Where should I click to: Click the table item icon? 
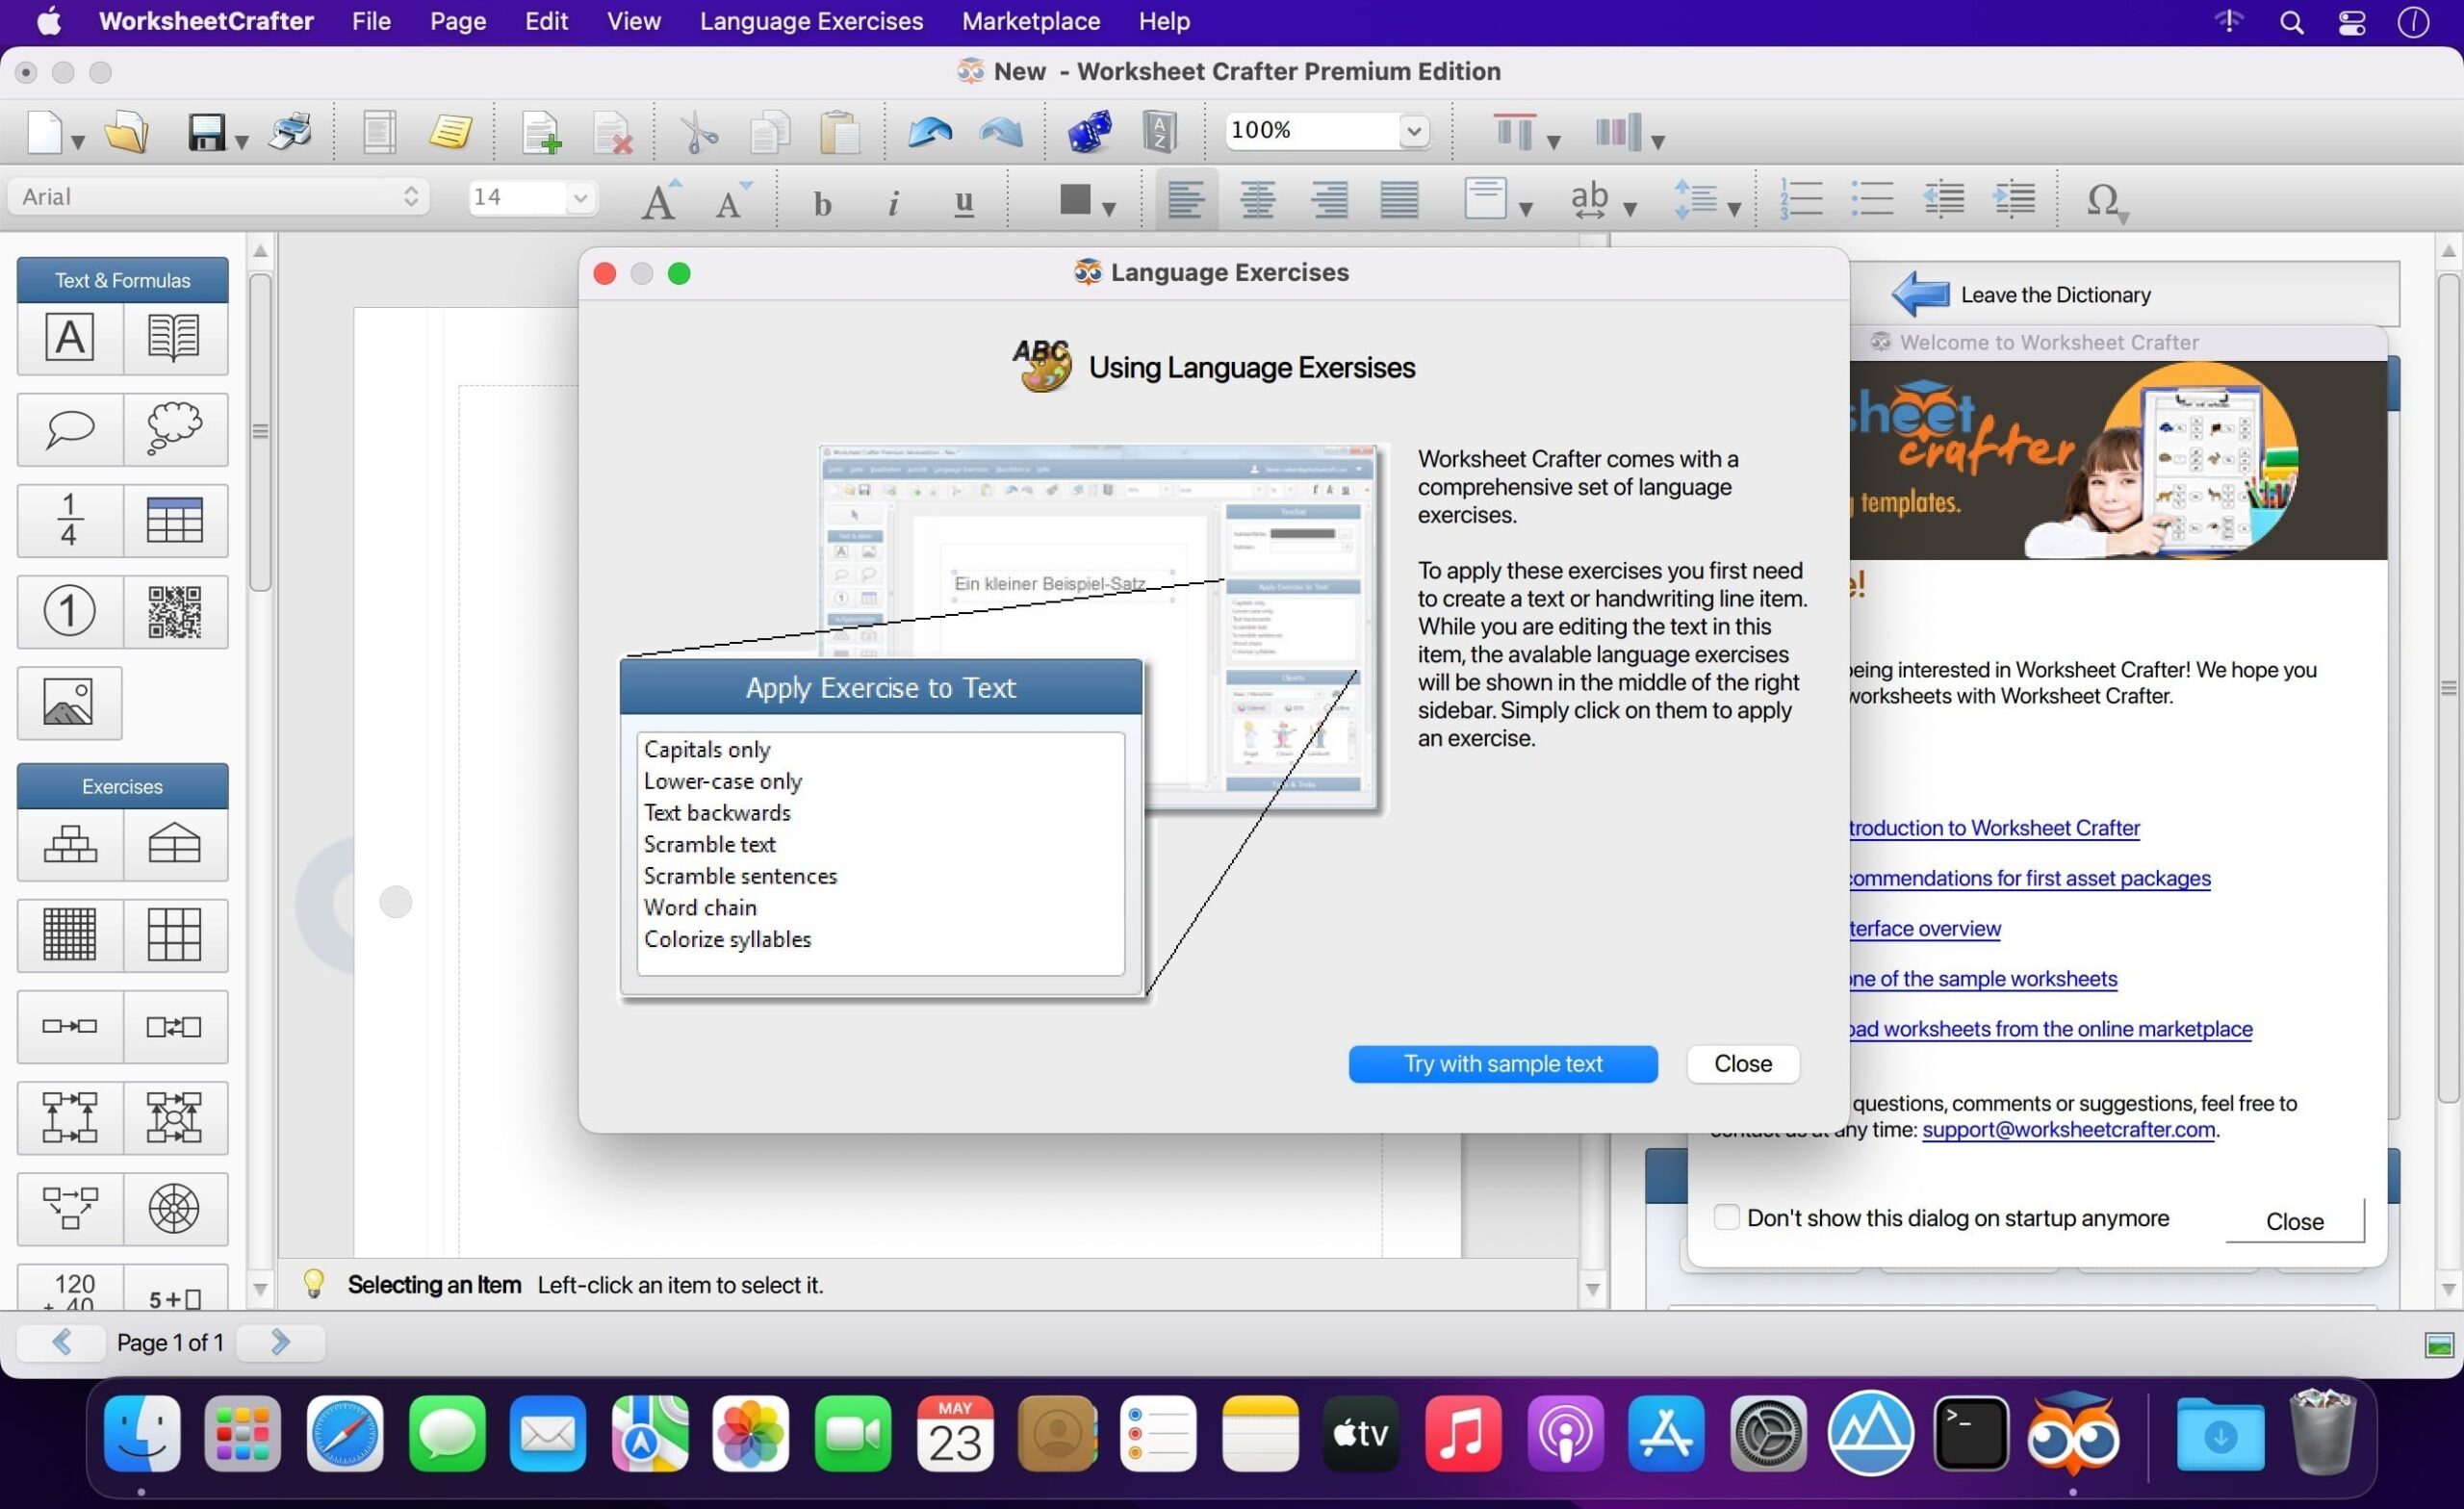(x=174, y=520)
